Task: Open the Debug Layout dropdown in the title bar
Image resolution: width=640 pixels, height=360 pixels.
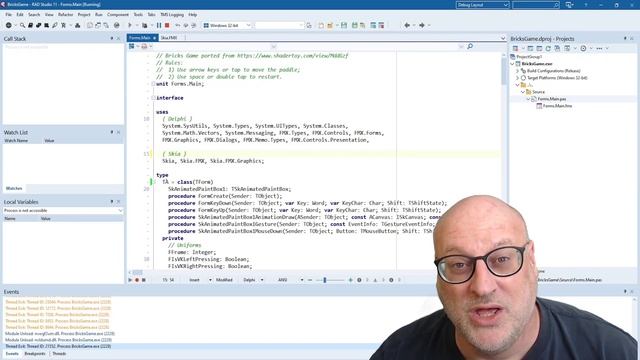Action: (x=506, y=5)
